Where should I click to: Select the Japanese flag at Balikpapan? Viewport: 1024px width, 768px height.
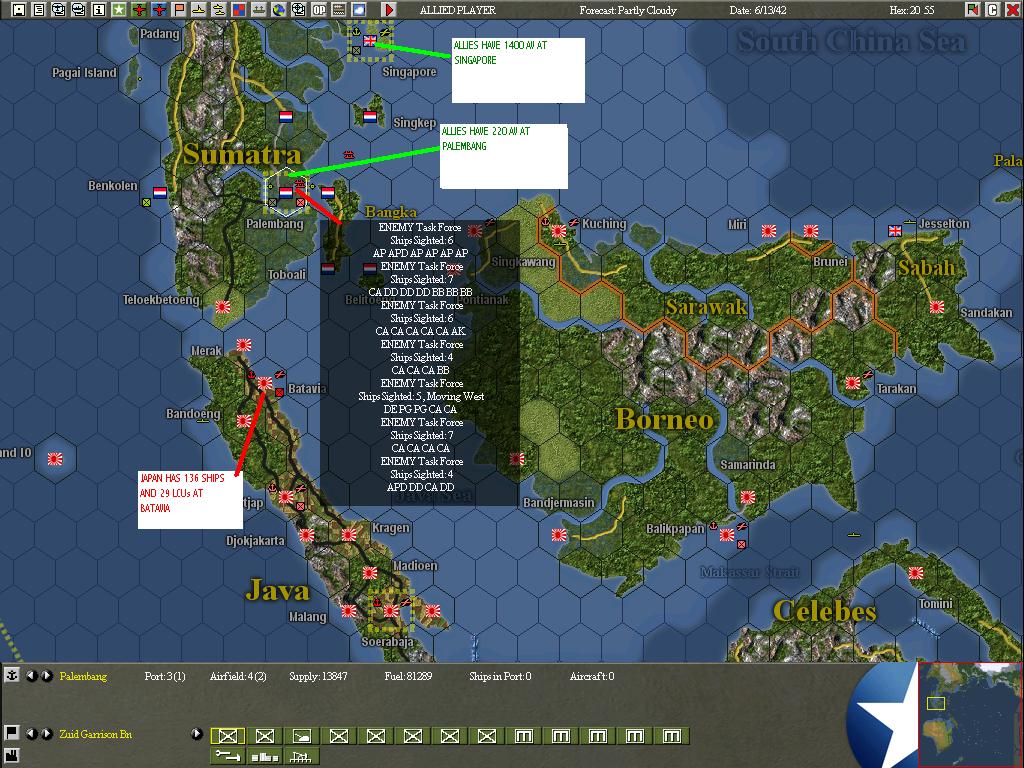(727, 535)
